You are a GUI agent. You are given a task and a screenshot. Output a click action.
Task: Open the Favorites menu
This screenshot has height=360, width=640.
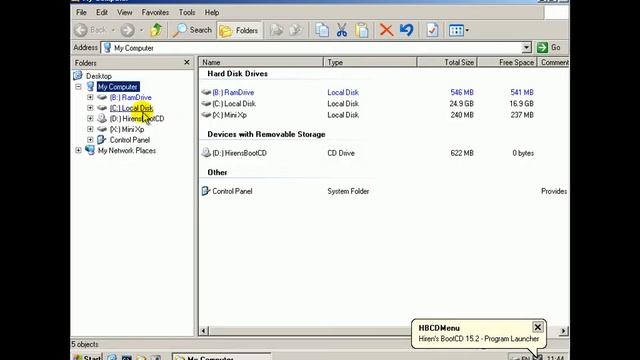[x=155, y=13]
